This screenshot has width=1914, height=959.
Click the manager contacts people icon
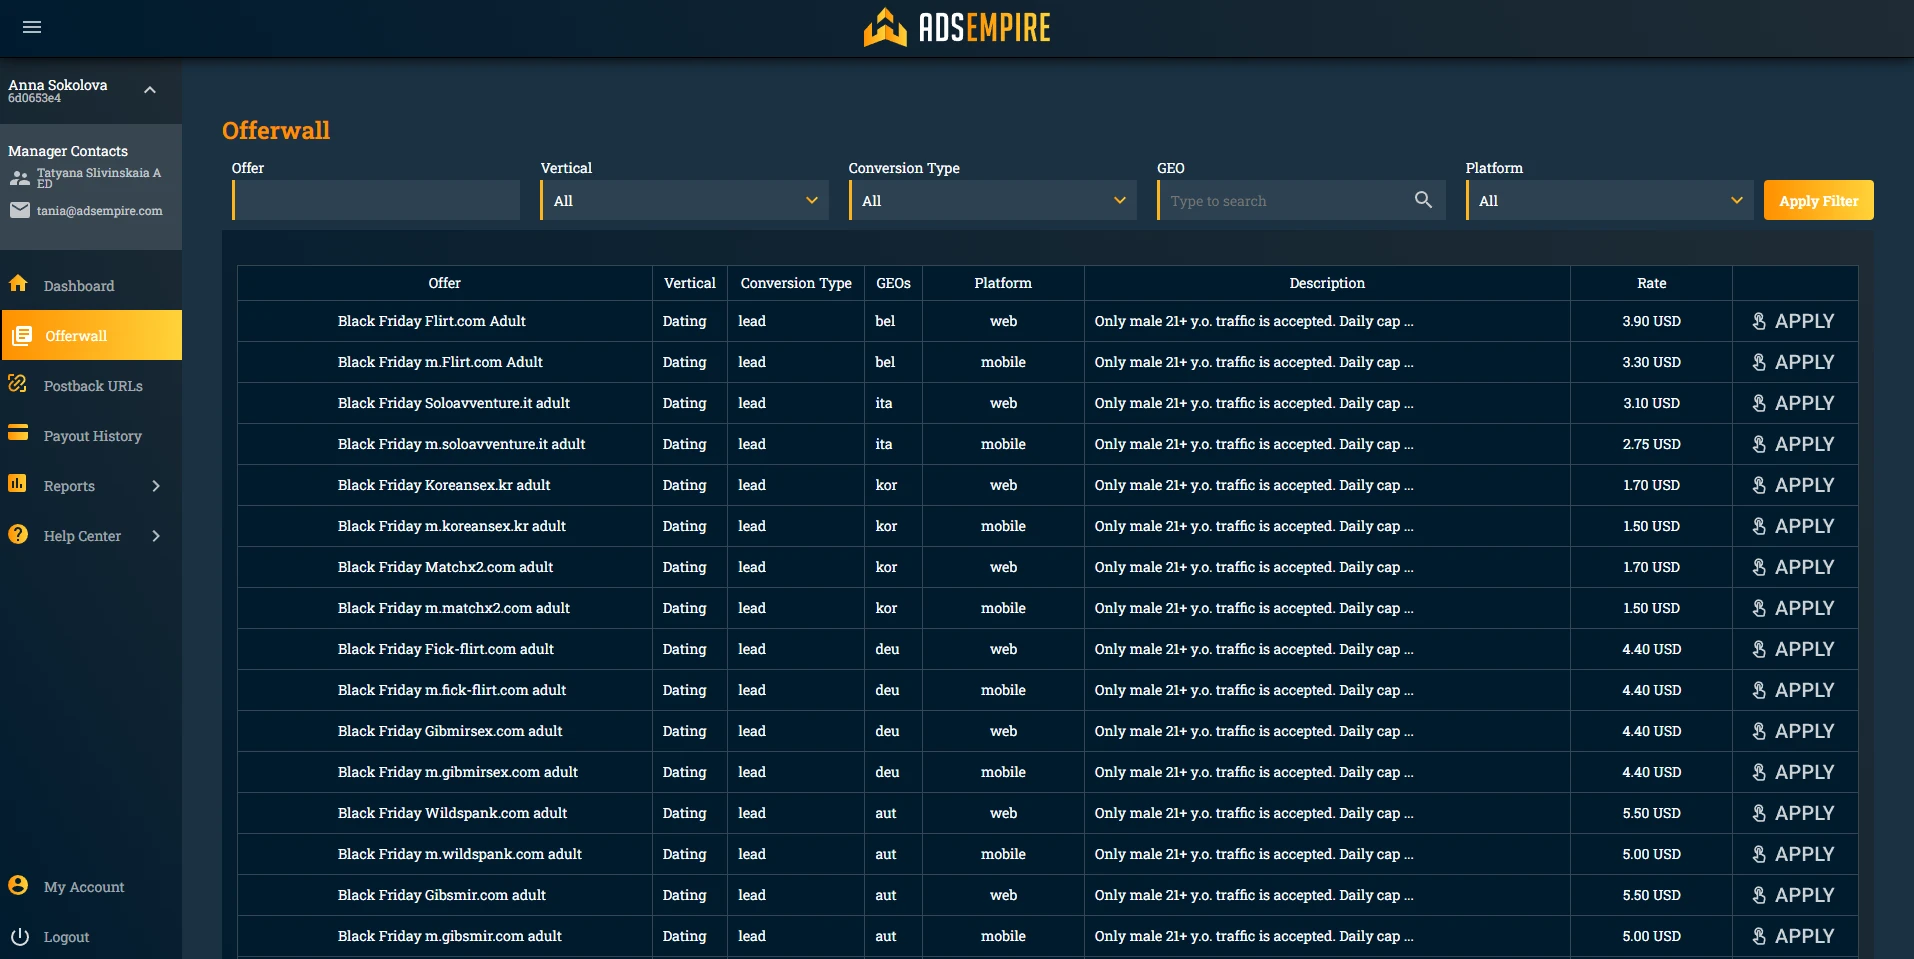[20, 179]
